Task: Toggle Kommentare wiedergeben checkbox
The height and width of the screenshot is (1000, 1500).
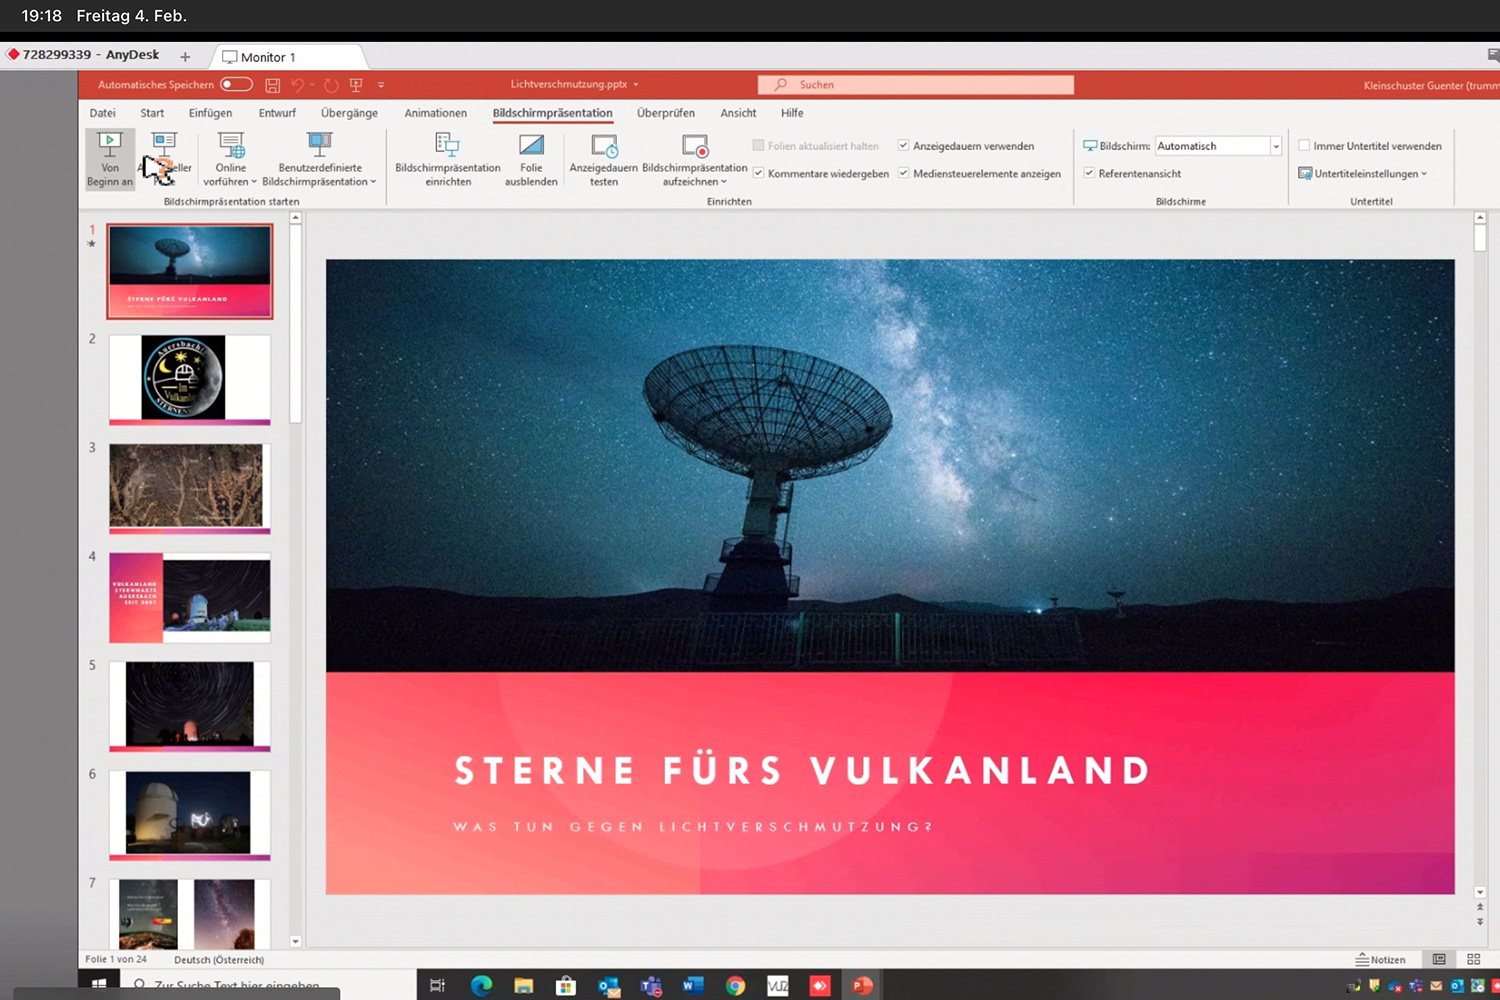Action: click(x=758, y=173)
